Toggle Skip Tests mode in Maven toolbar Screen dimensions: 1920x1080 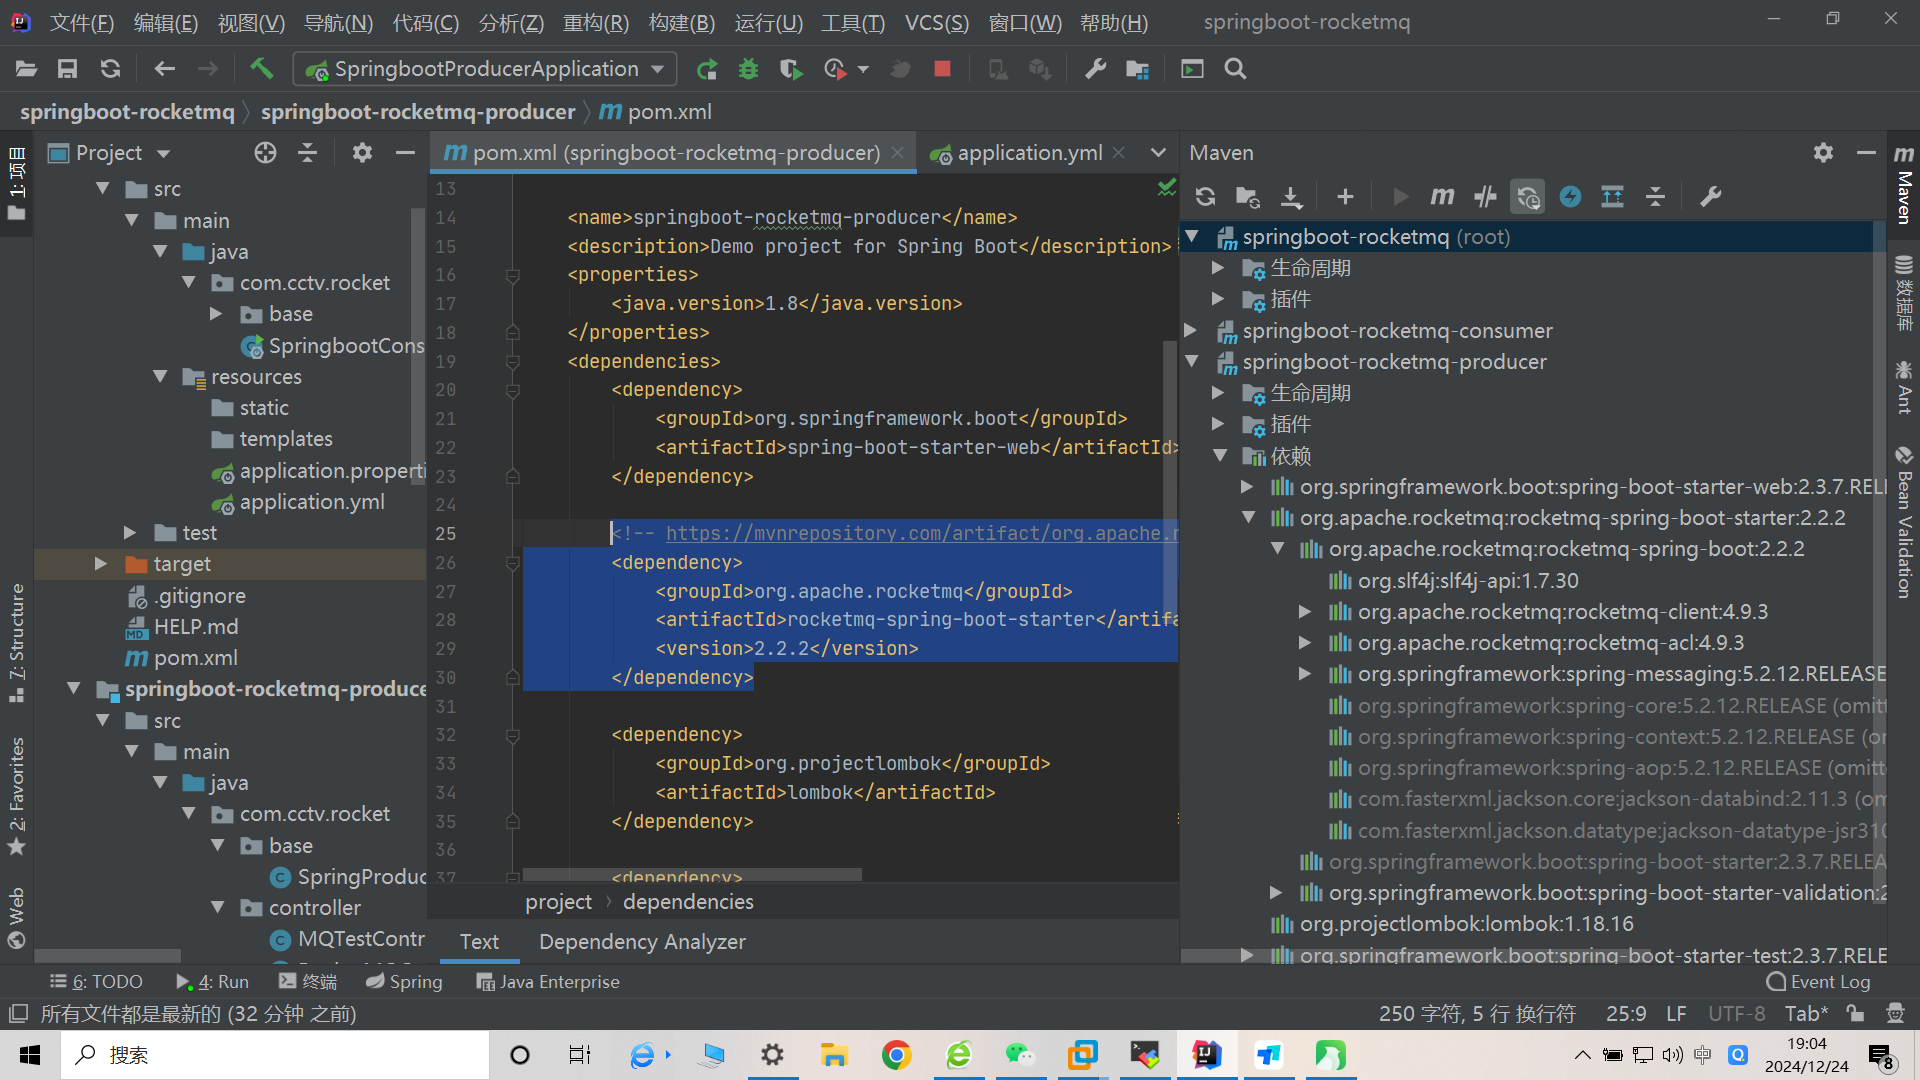[x=1570, y=197]
